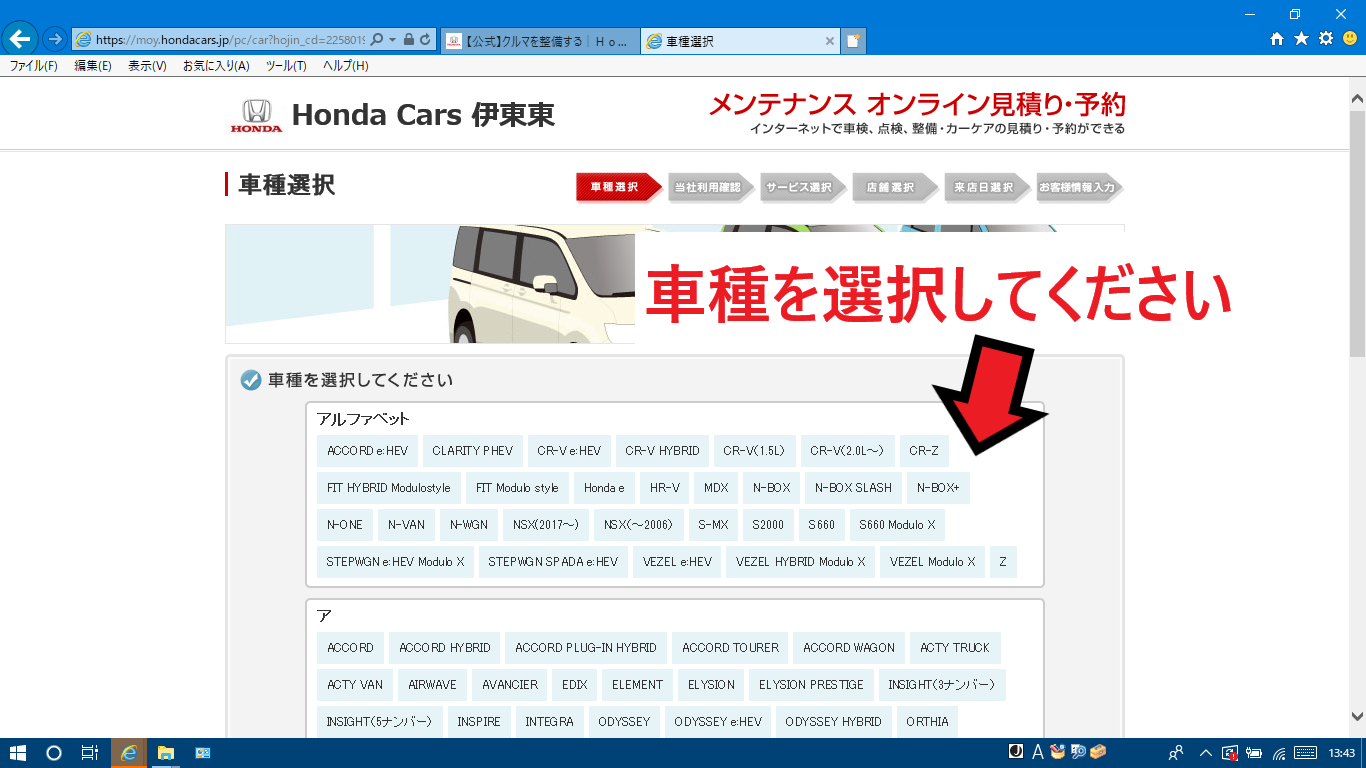
Task: Open the ファイル(F) menu
Action: pyautogui.click(x=33, y=66)
